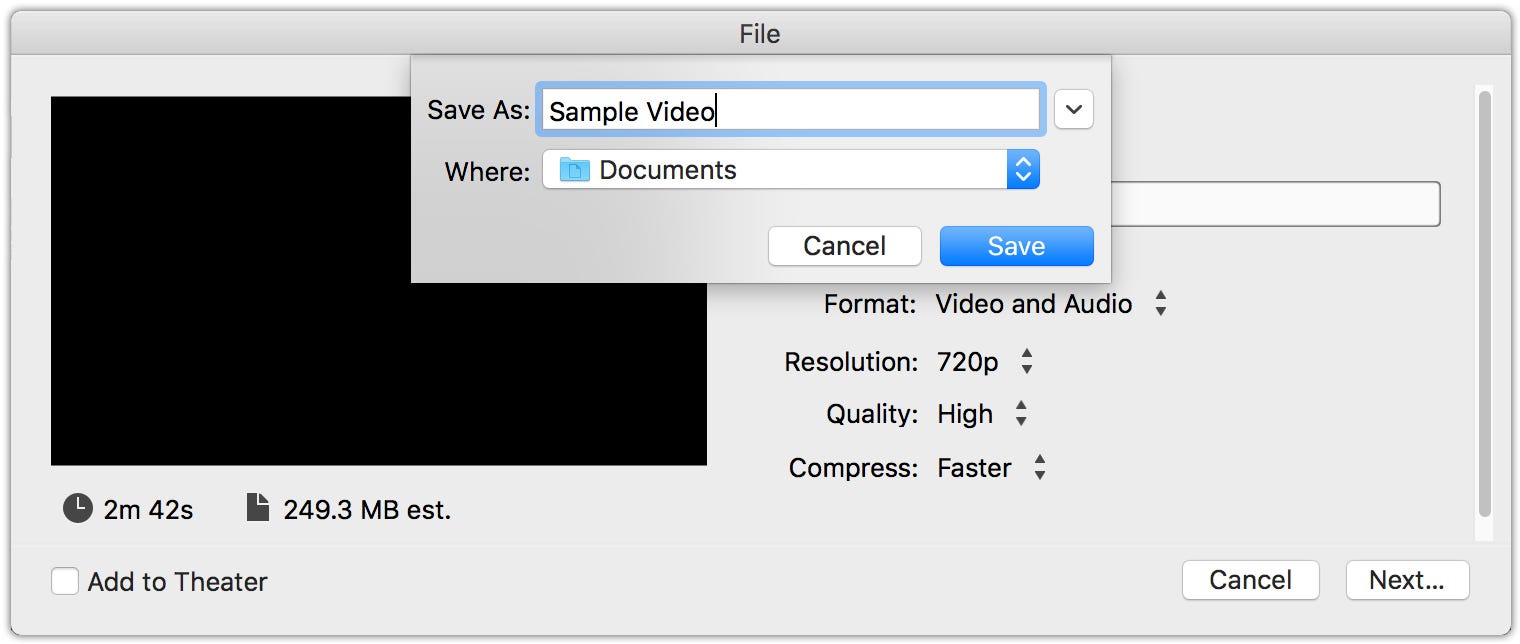Click the partially hidden text field behind sheet
Image resolution: width=1520 pixels, height=644 pixels.
coord(1276,204)
